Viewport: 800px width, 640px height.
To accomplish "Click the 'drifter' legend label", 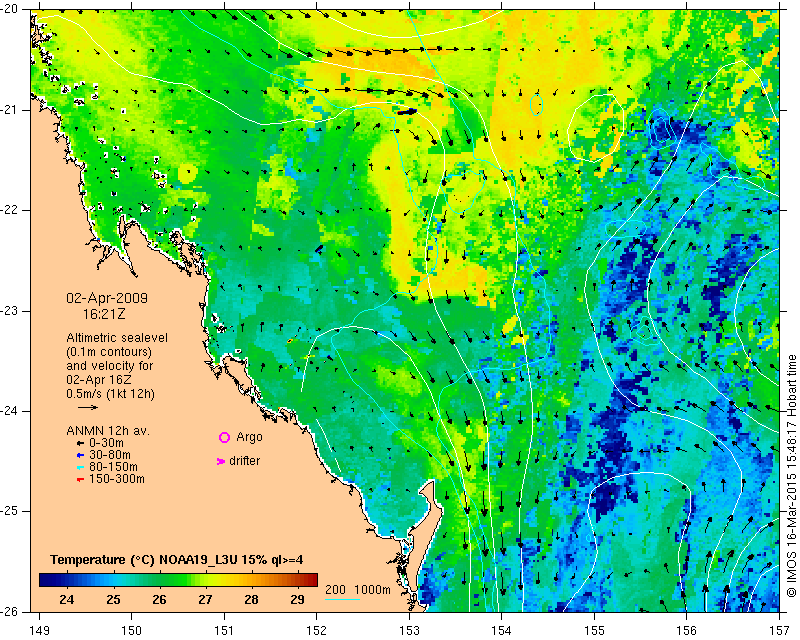I will click(245, 461).
